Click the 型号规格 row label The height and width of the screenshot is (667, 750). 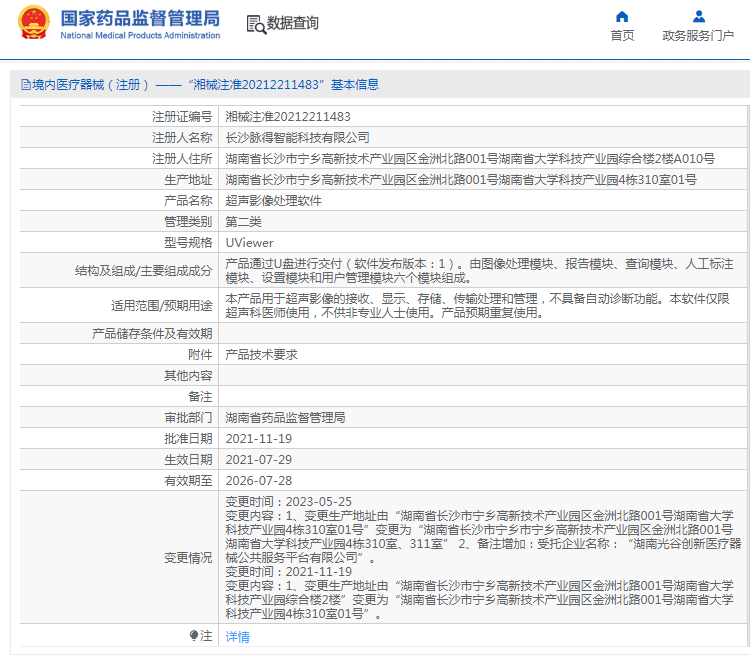[x=188, y=243]
